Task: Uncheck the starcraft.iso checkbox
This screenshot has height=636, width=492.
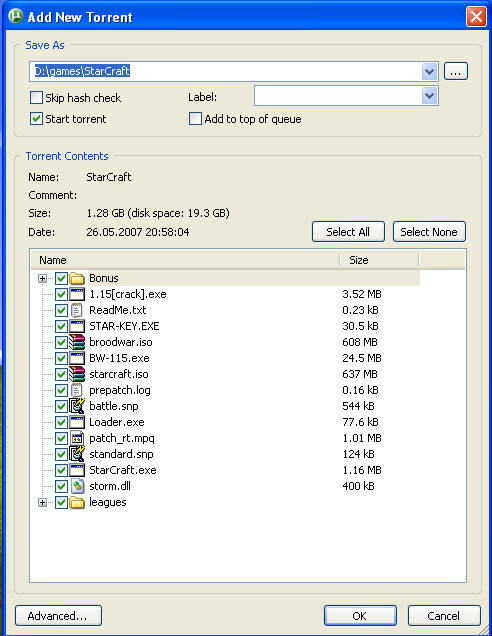Action: coord(61,374)
